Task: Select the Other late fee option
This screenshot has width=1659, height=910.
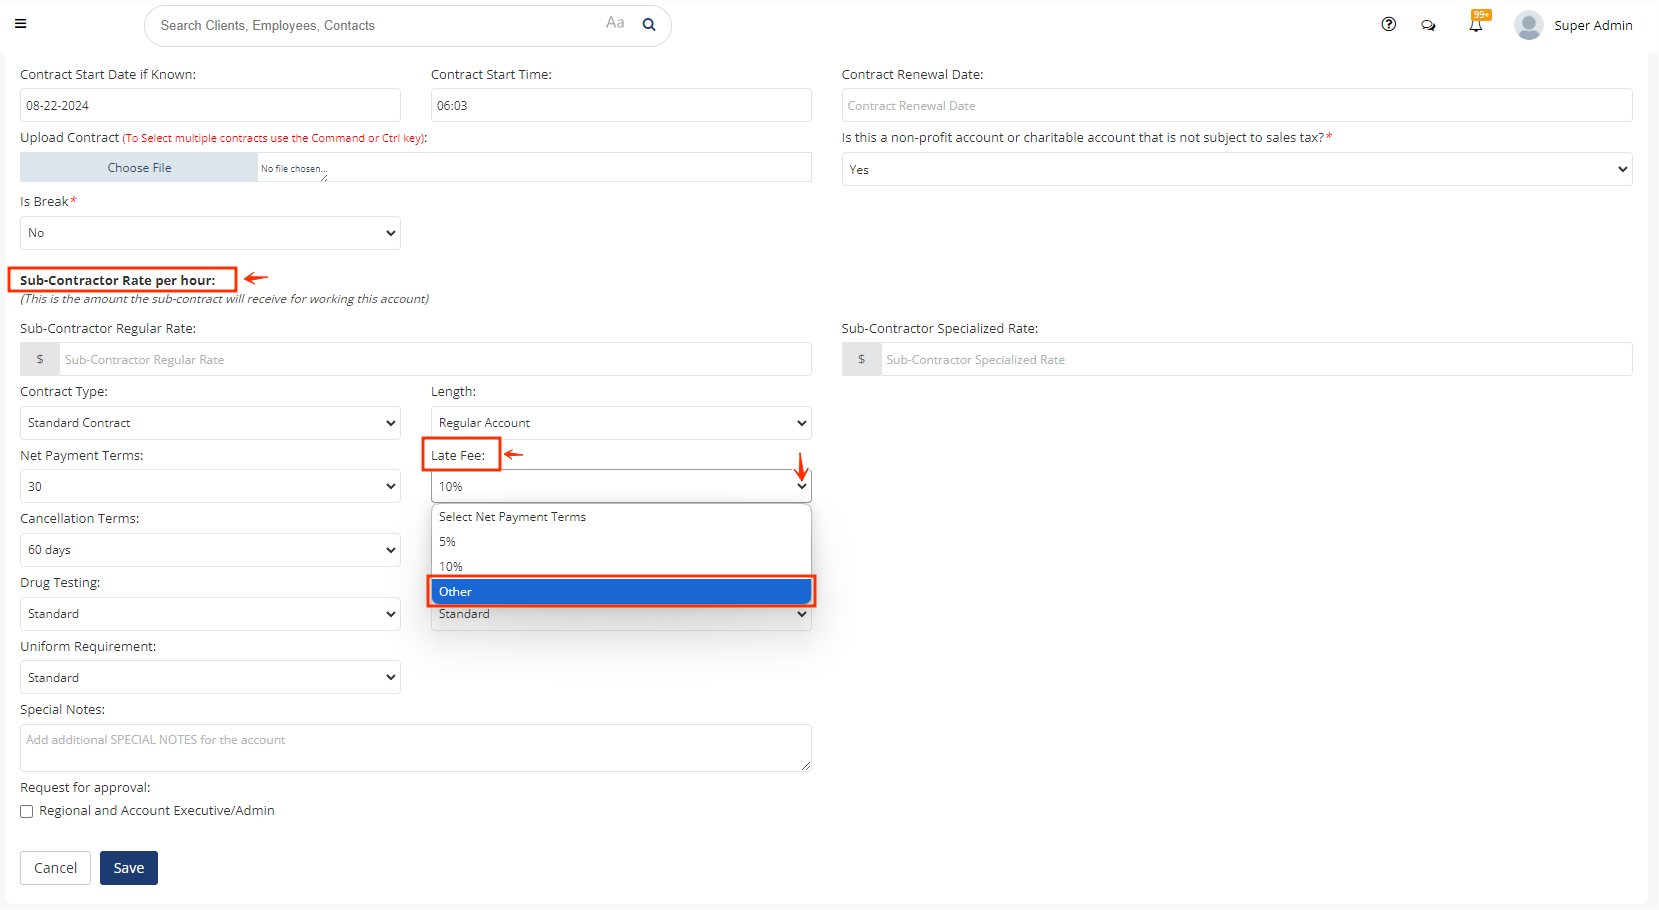Action: pos(620,592)
